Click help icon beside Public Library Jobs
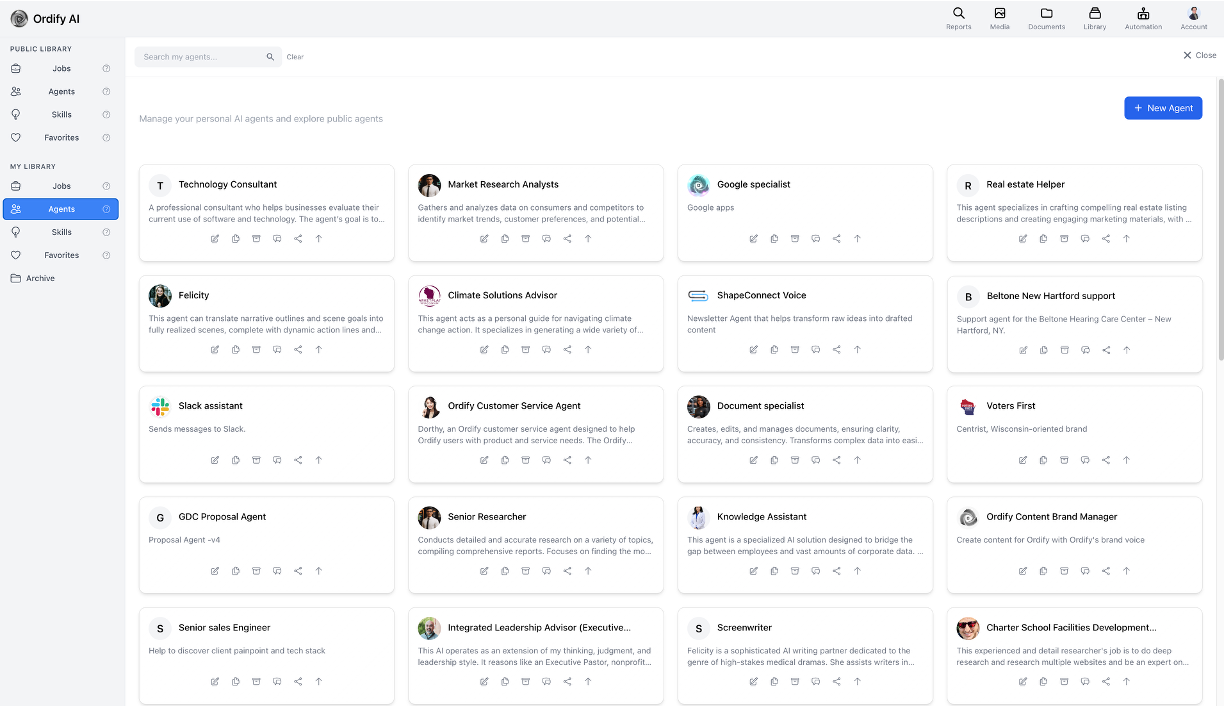The image size is (1224, 706). click(106, 69)
